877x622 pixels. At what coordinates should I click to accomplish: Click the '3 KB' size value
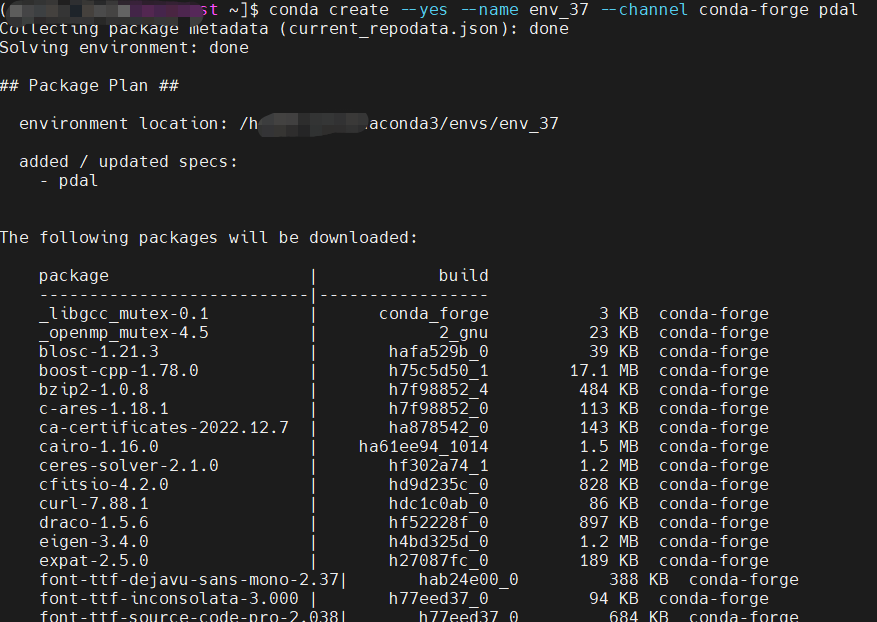[619, 314]
